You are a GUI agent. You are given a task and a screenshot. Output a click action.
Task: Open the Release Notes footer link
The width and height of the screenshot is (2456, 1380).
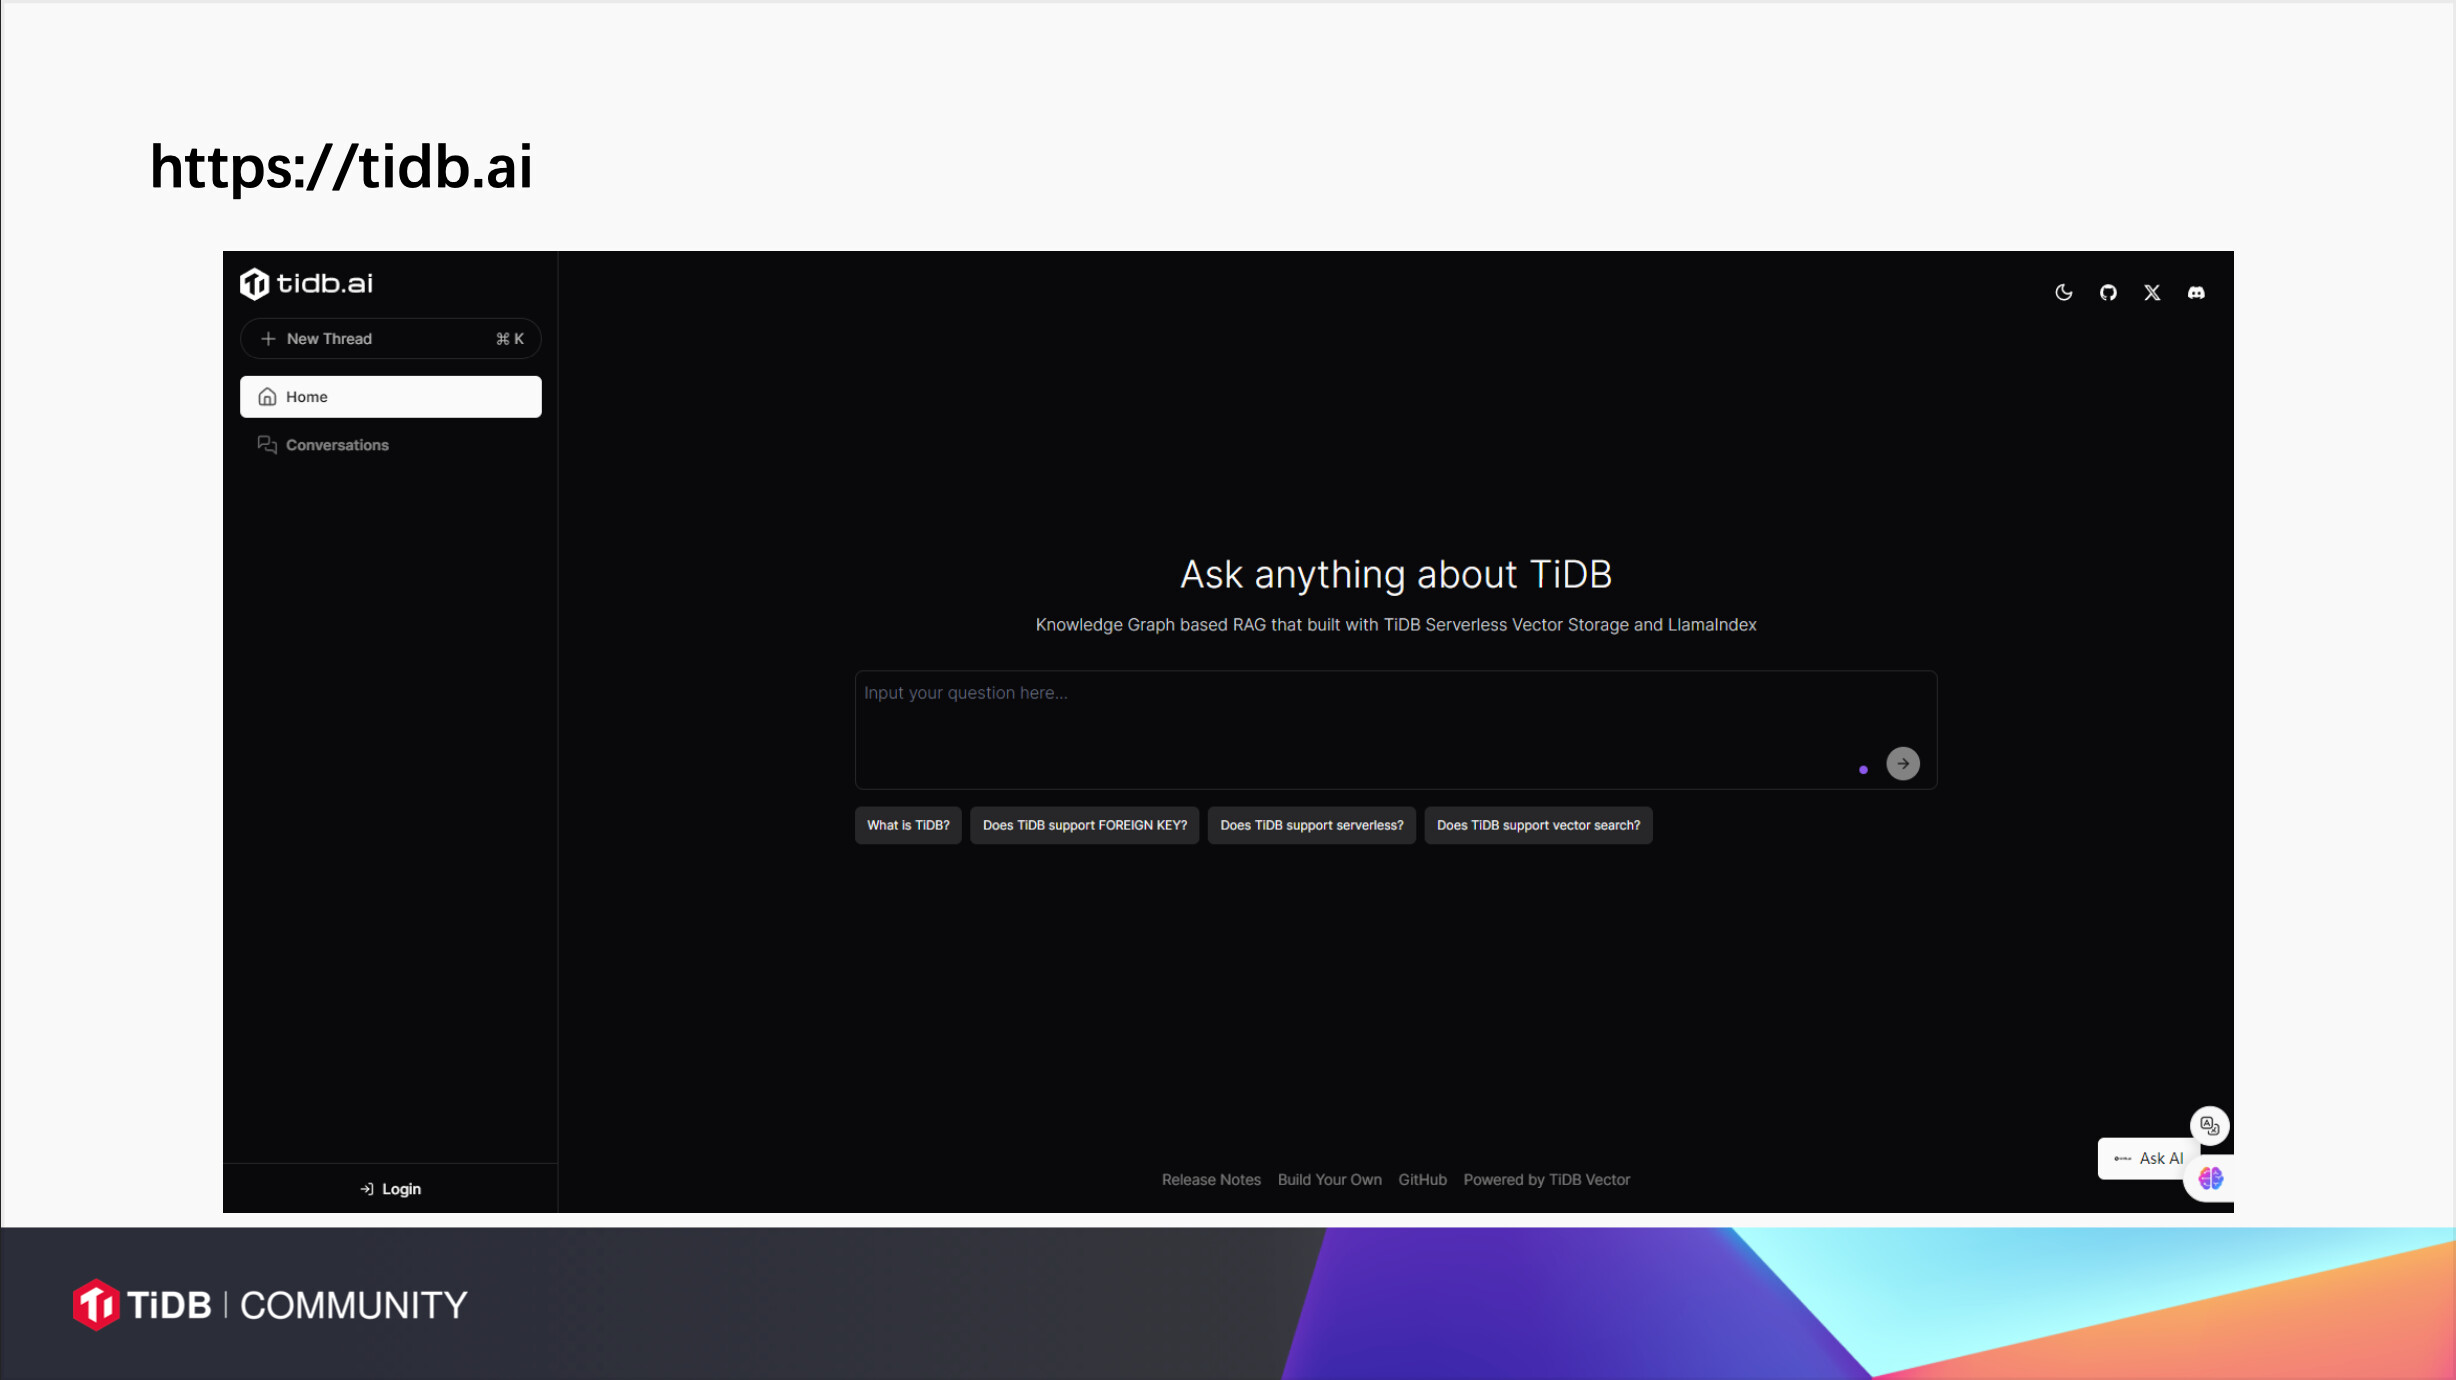pyautogui.click(x=1210, y=1180)
